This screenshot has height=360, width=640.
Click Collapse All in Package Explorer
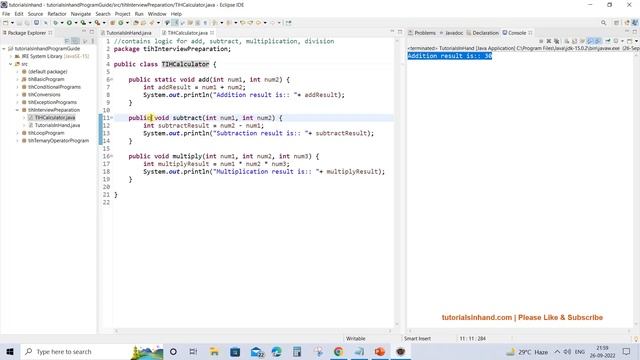coord(66,41)
